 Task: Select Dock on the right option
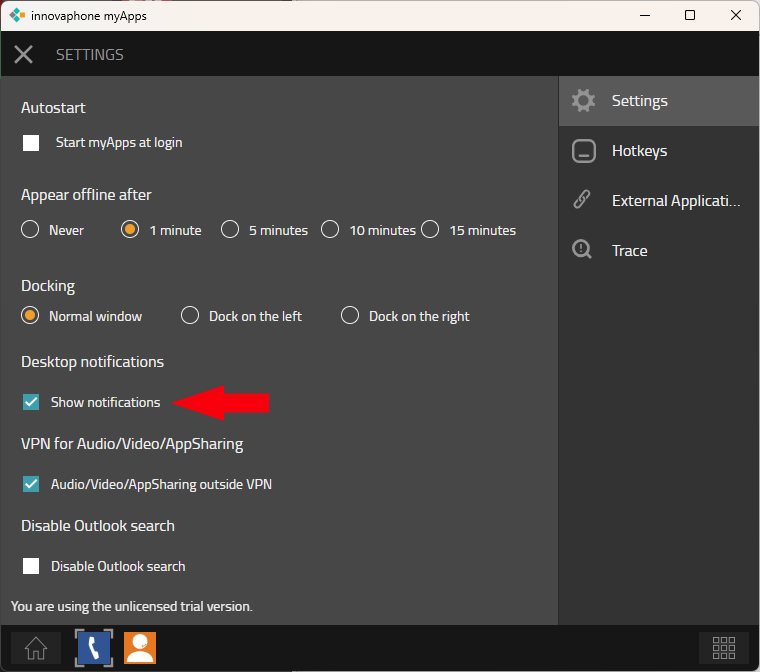[x=350, y=316]
